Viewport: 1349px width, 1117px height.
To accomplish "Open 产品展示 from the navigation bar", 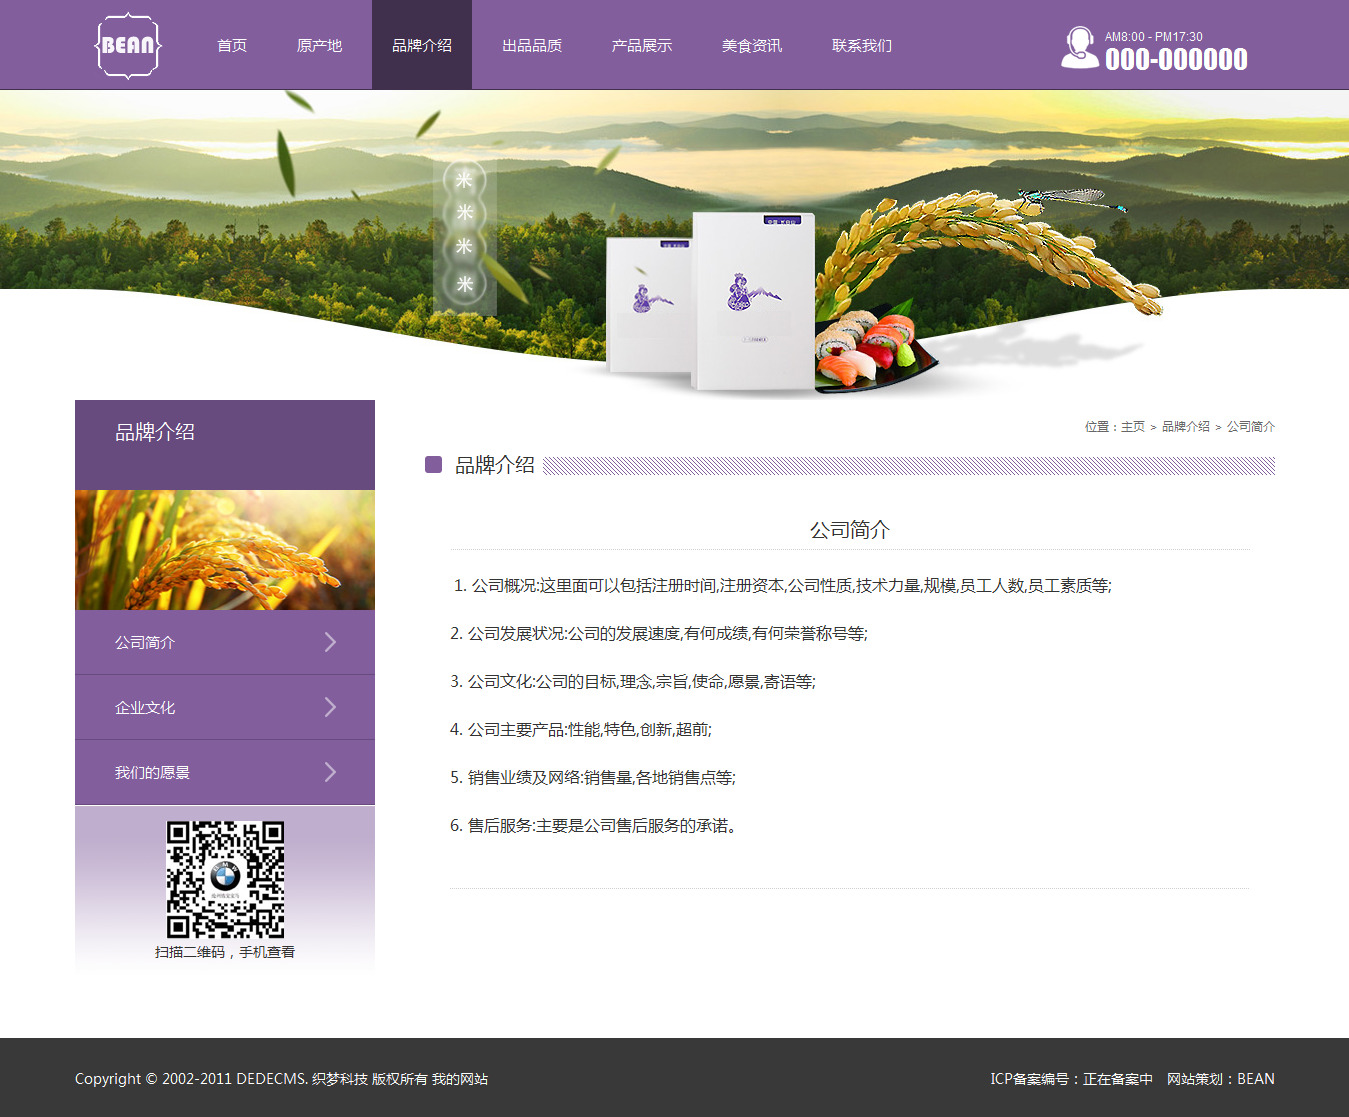I will [642, 46].
